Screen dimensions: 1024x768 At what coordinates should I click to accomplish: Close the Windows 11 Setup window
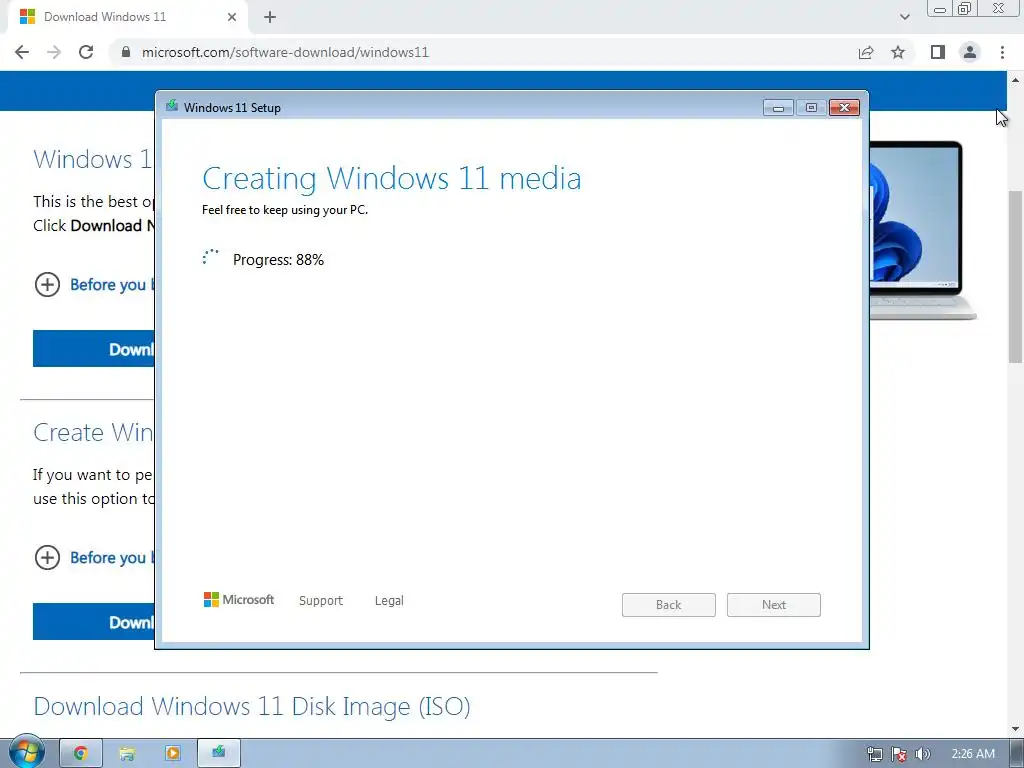point(844,108)
